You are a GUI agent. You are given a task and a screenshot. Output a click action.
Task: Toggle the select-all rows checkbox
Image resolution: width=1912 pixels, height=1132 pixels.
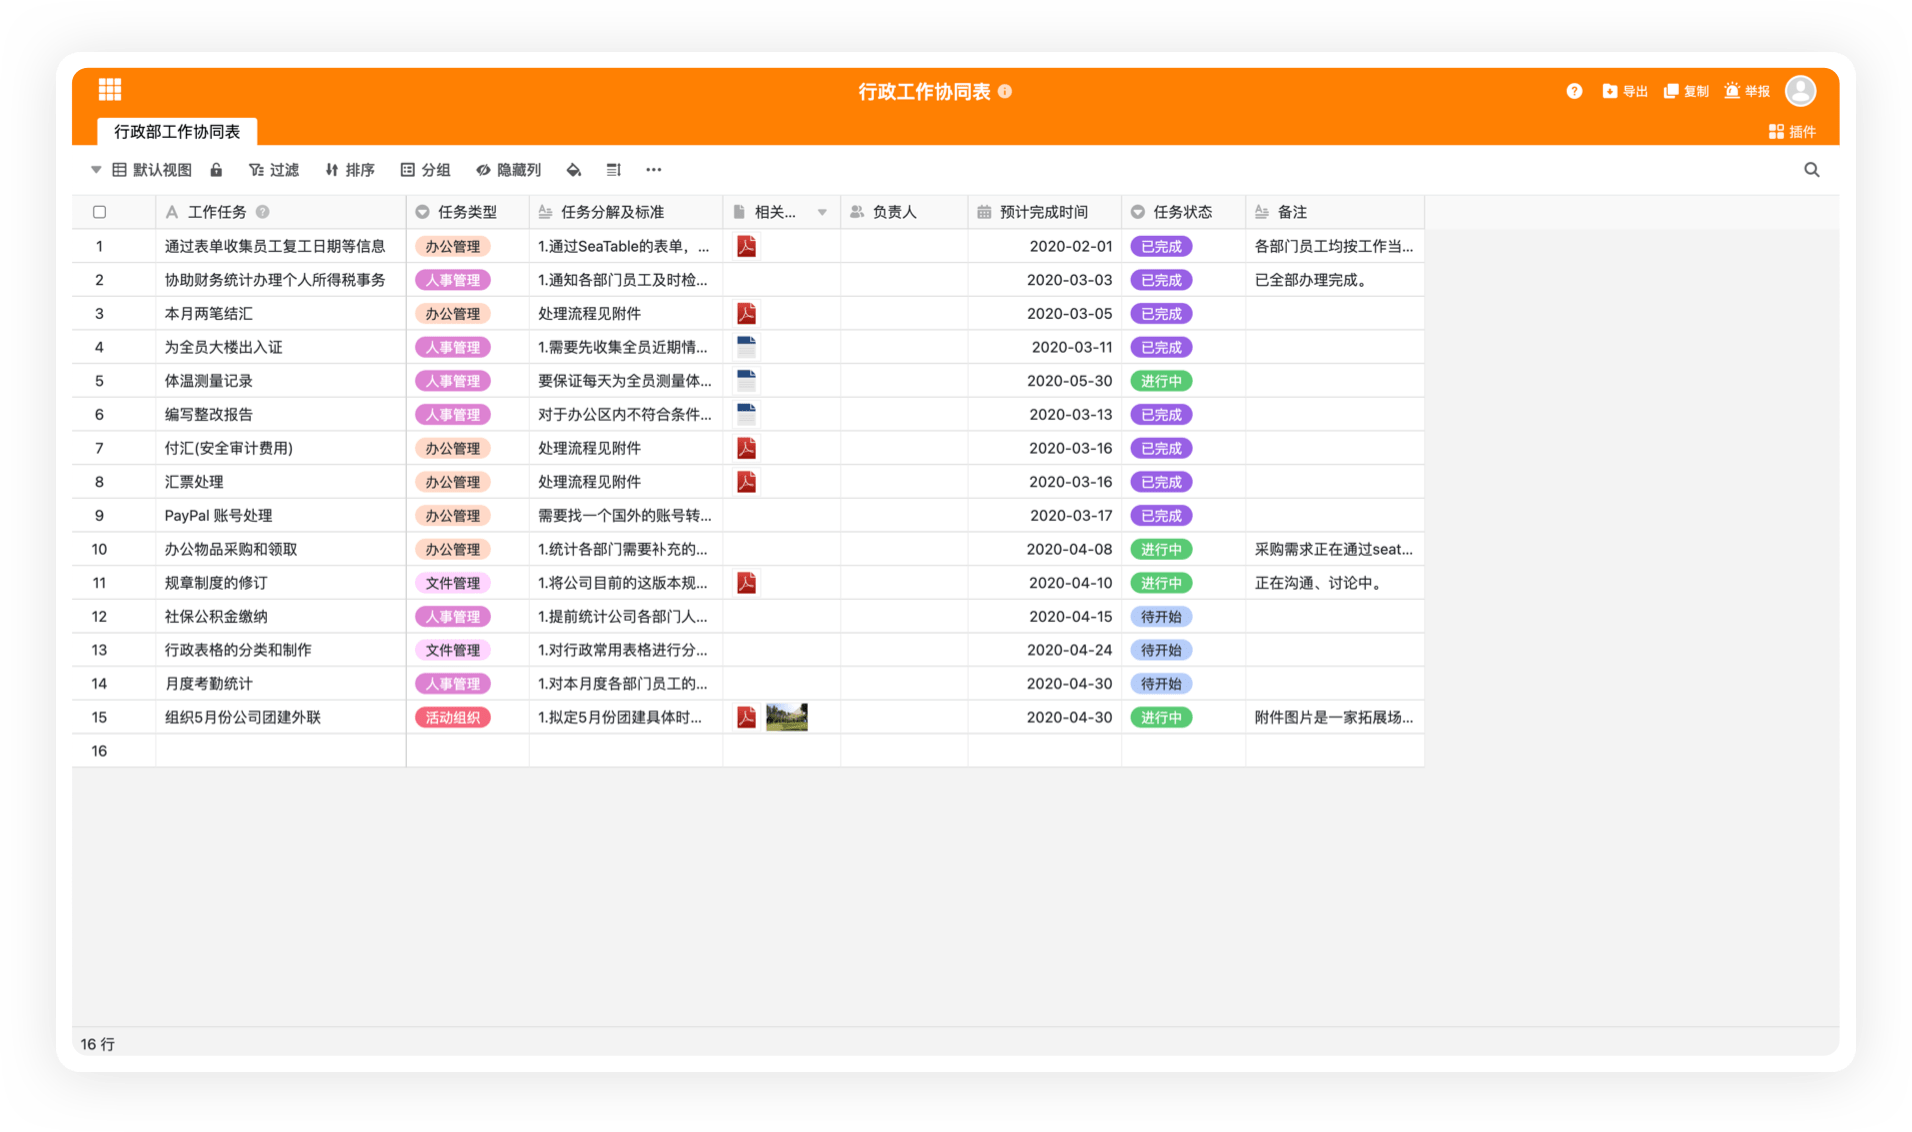(99, 212)
